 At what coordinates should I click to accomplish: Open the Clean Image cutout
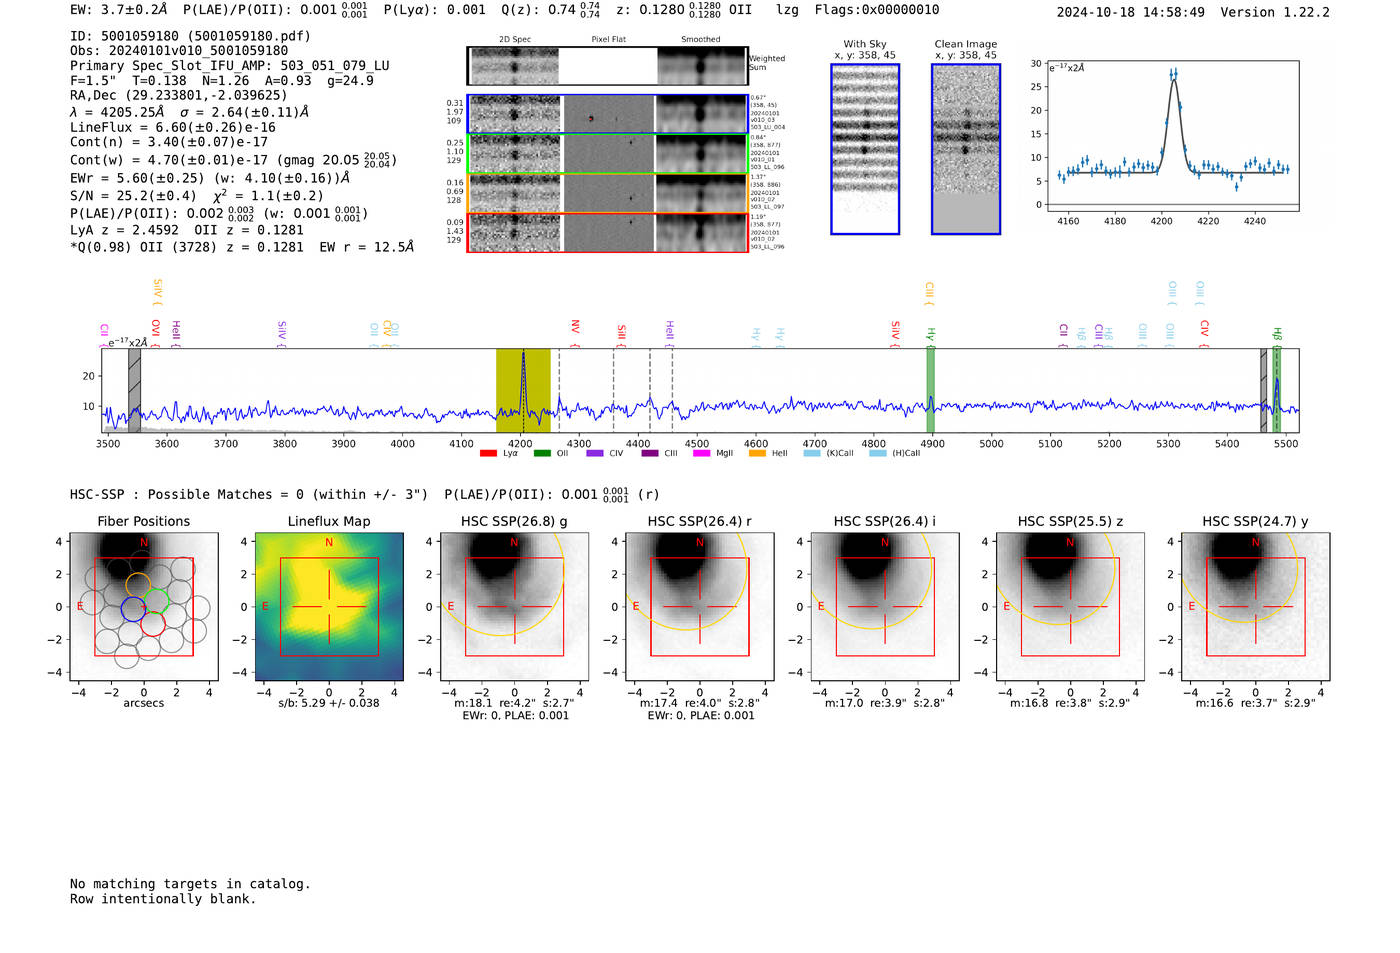(966, 149)
